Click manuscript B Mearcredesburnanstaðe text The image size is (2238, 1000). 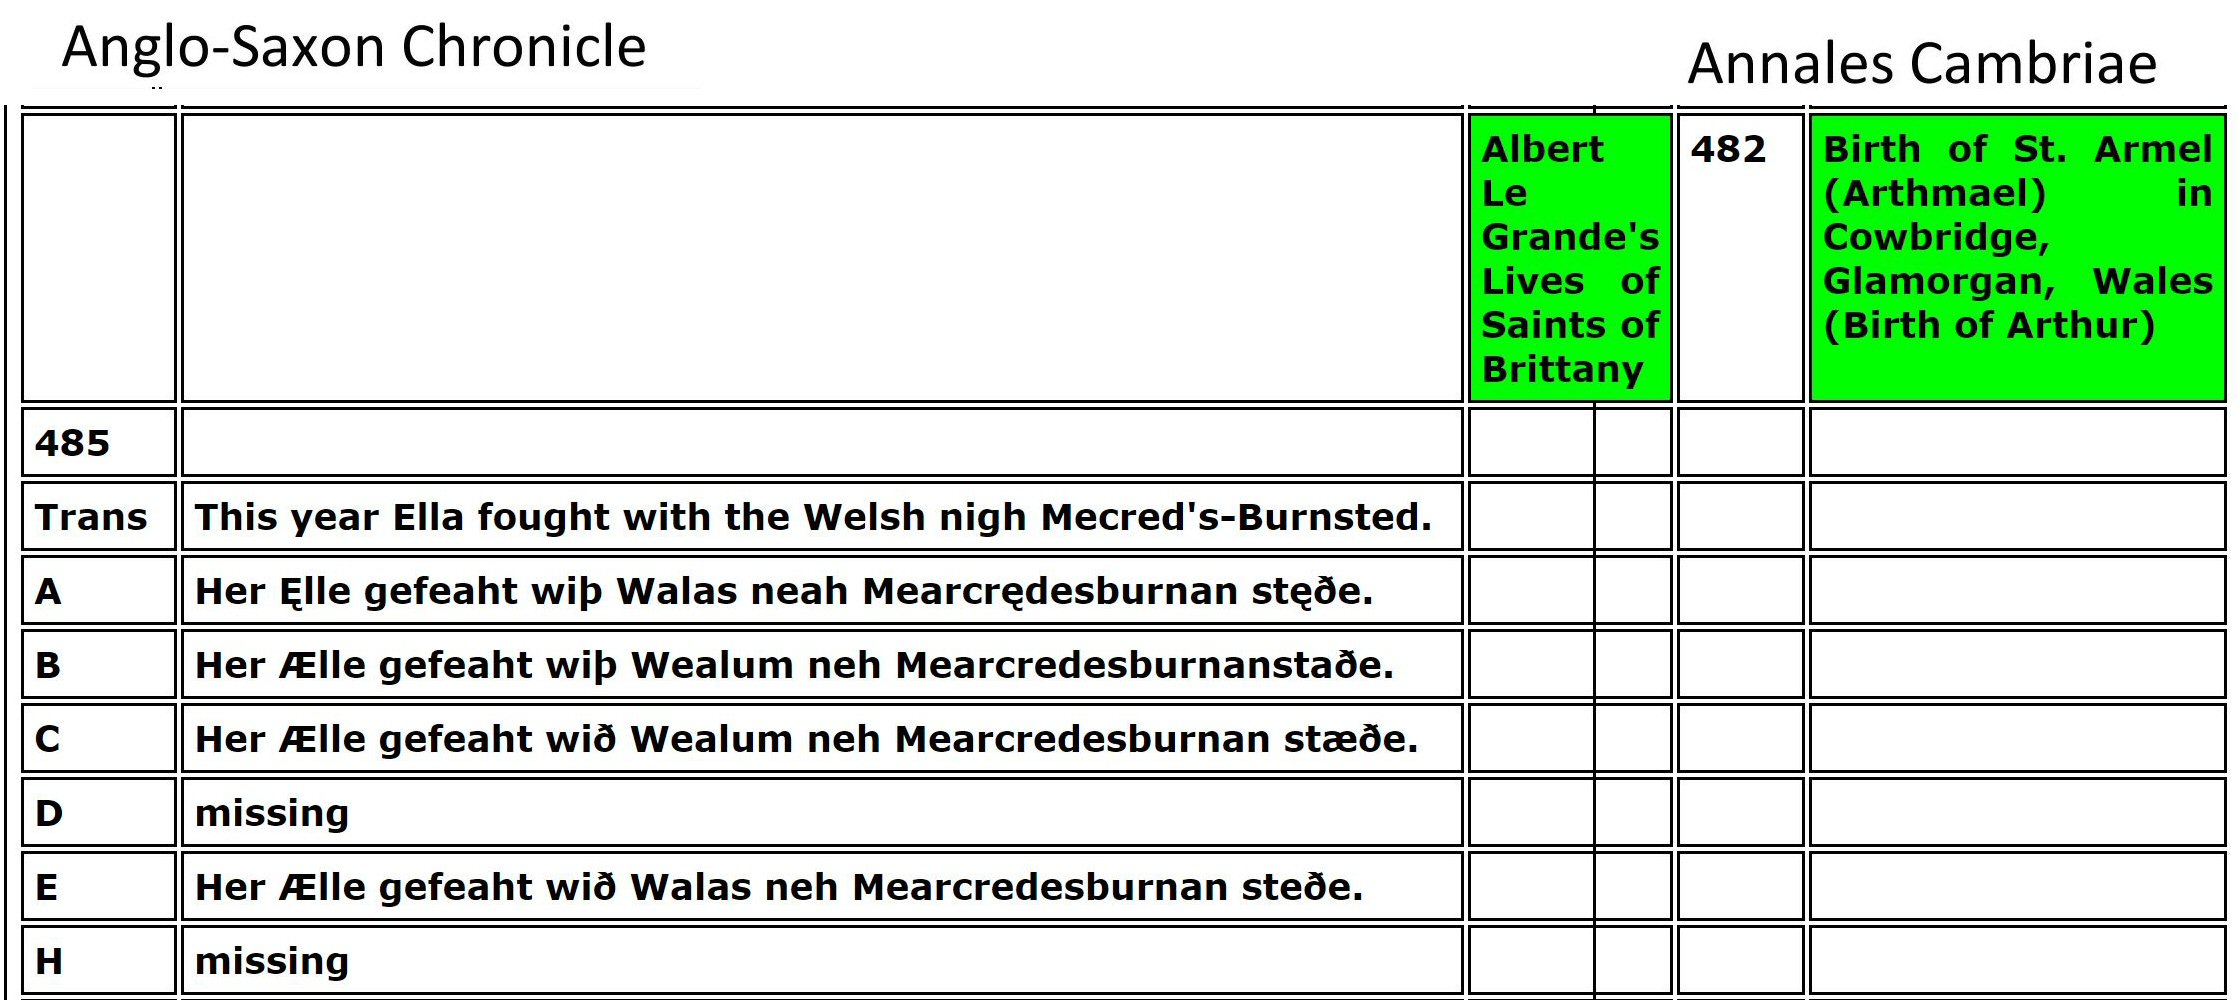794,665
